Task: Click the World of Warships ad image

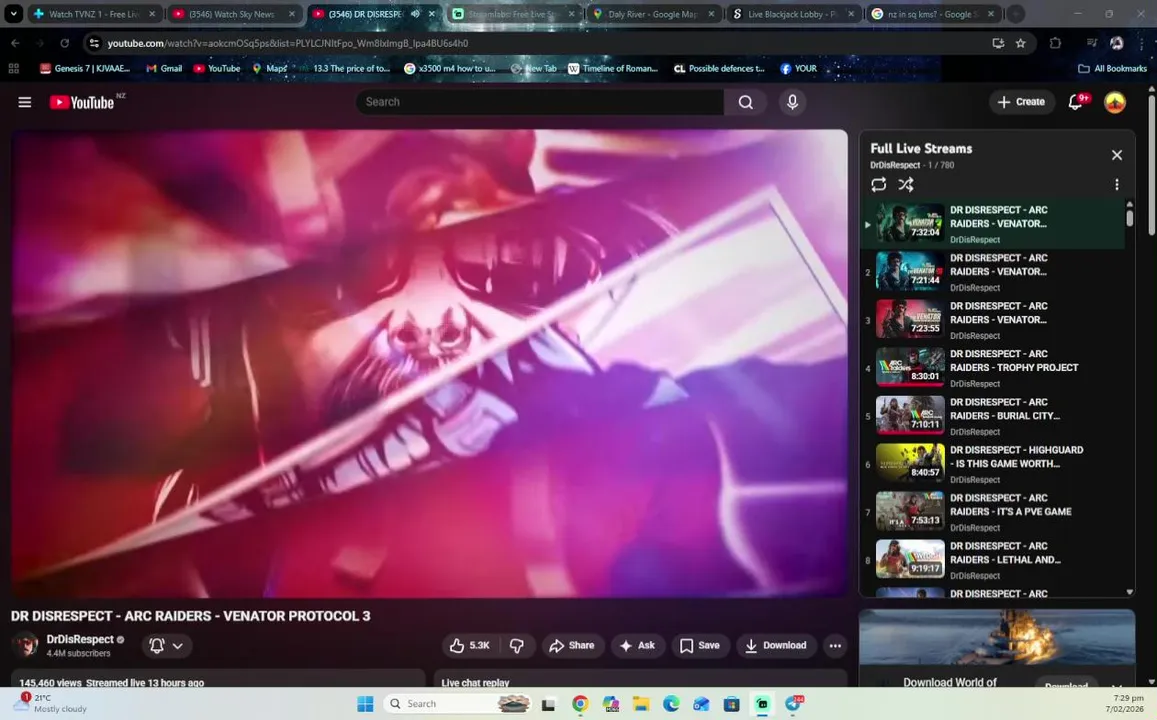Action: coord(997,637)
